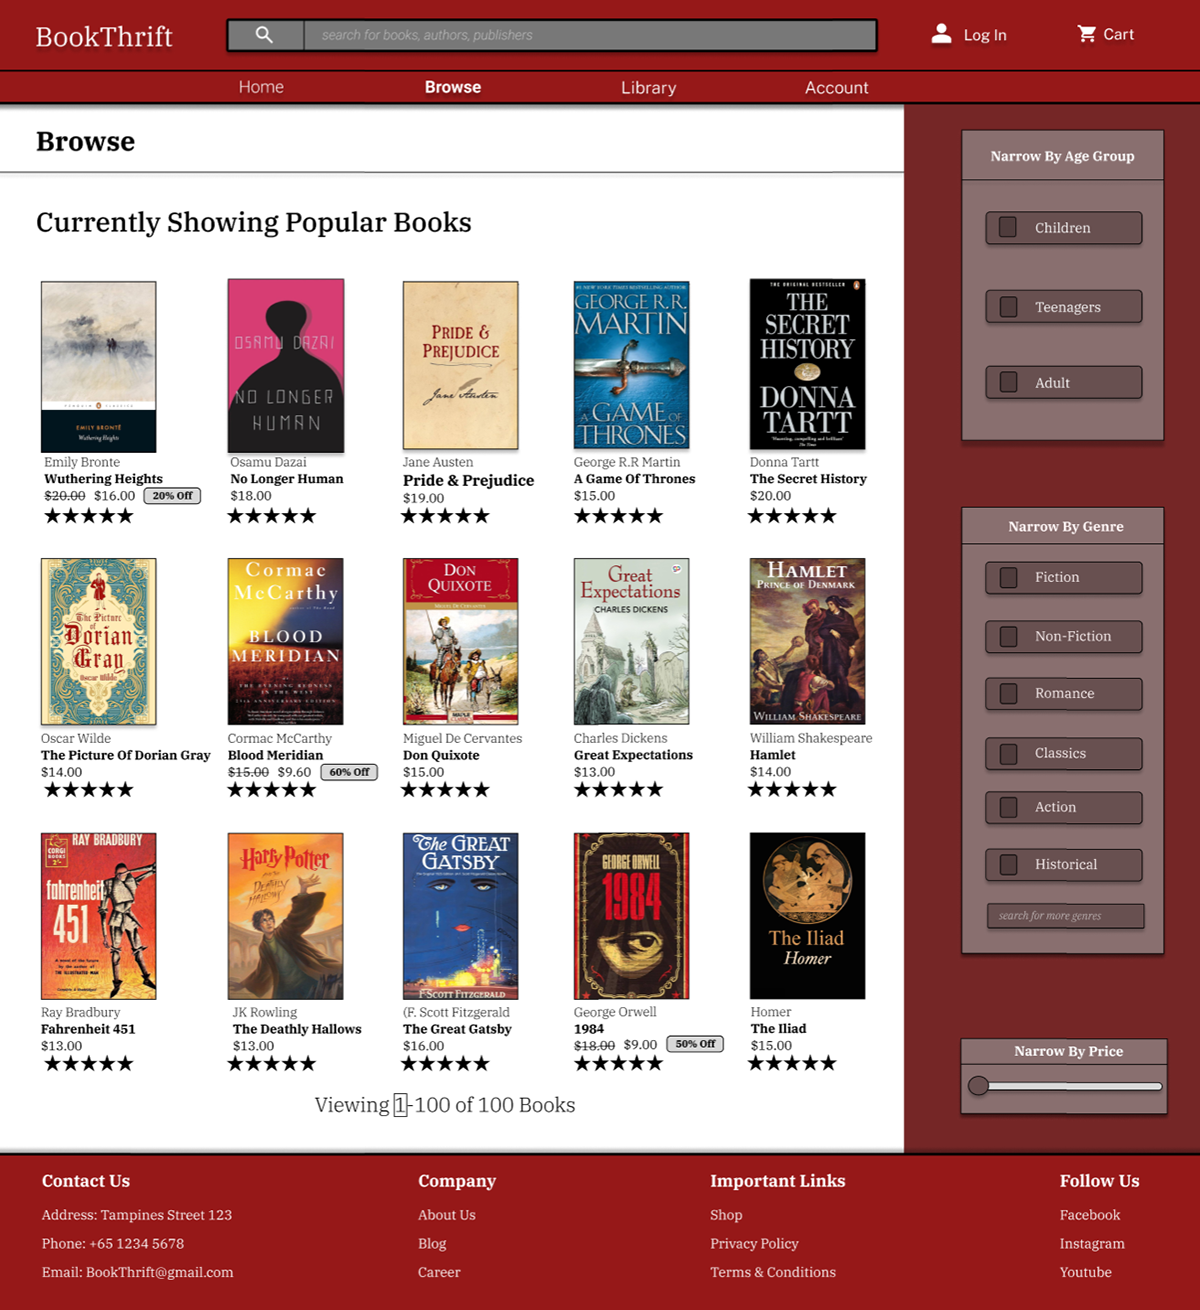Click the book search input field
This screenshot has width=1200, height=1310.
590,35
